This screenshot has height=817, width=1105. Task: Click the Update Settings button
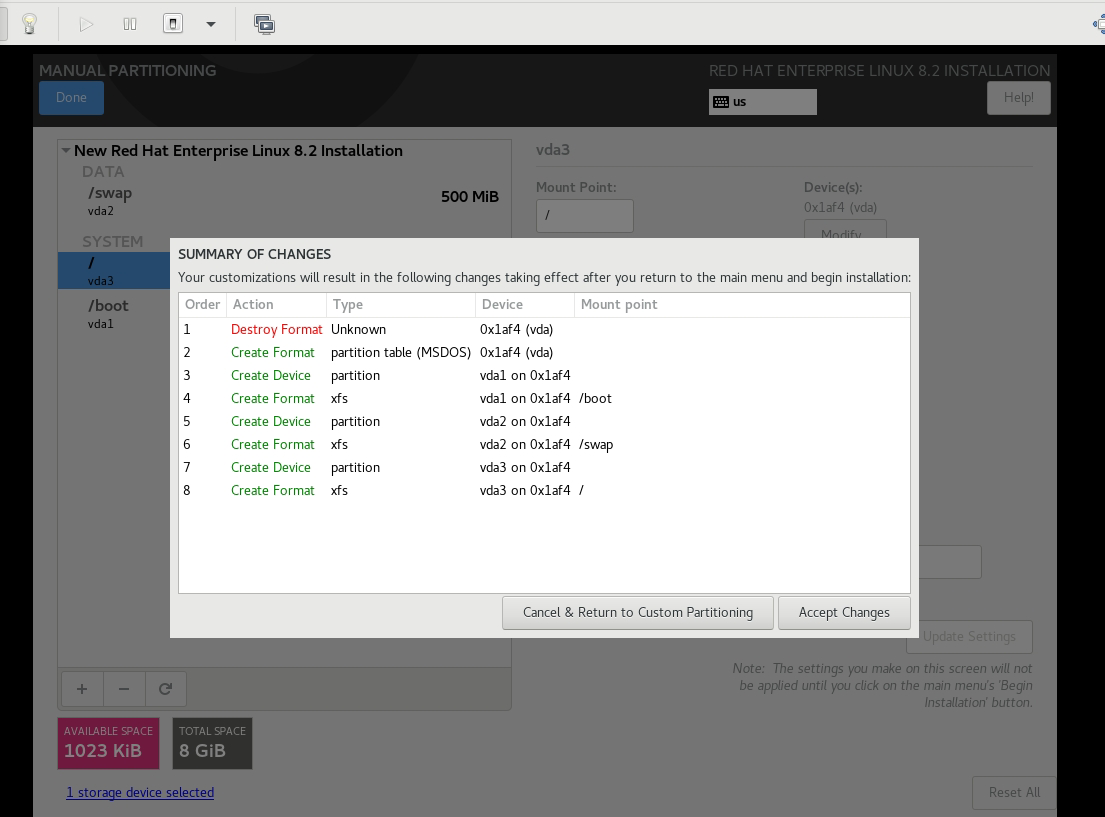coord(969,637)
